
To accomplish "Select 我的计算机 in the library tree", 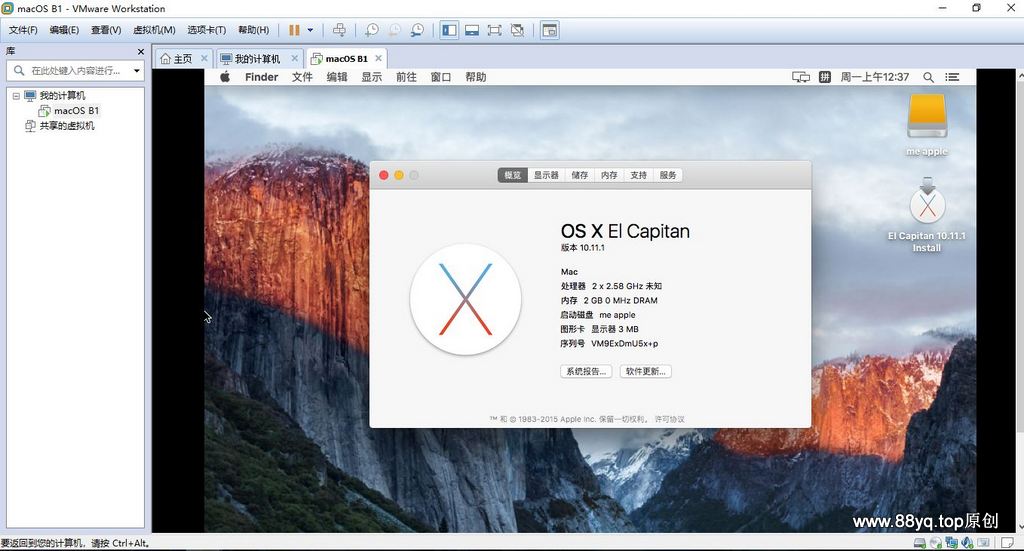I will [x=63, y=96].
